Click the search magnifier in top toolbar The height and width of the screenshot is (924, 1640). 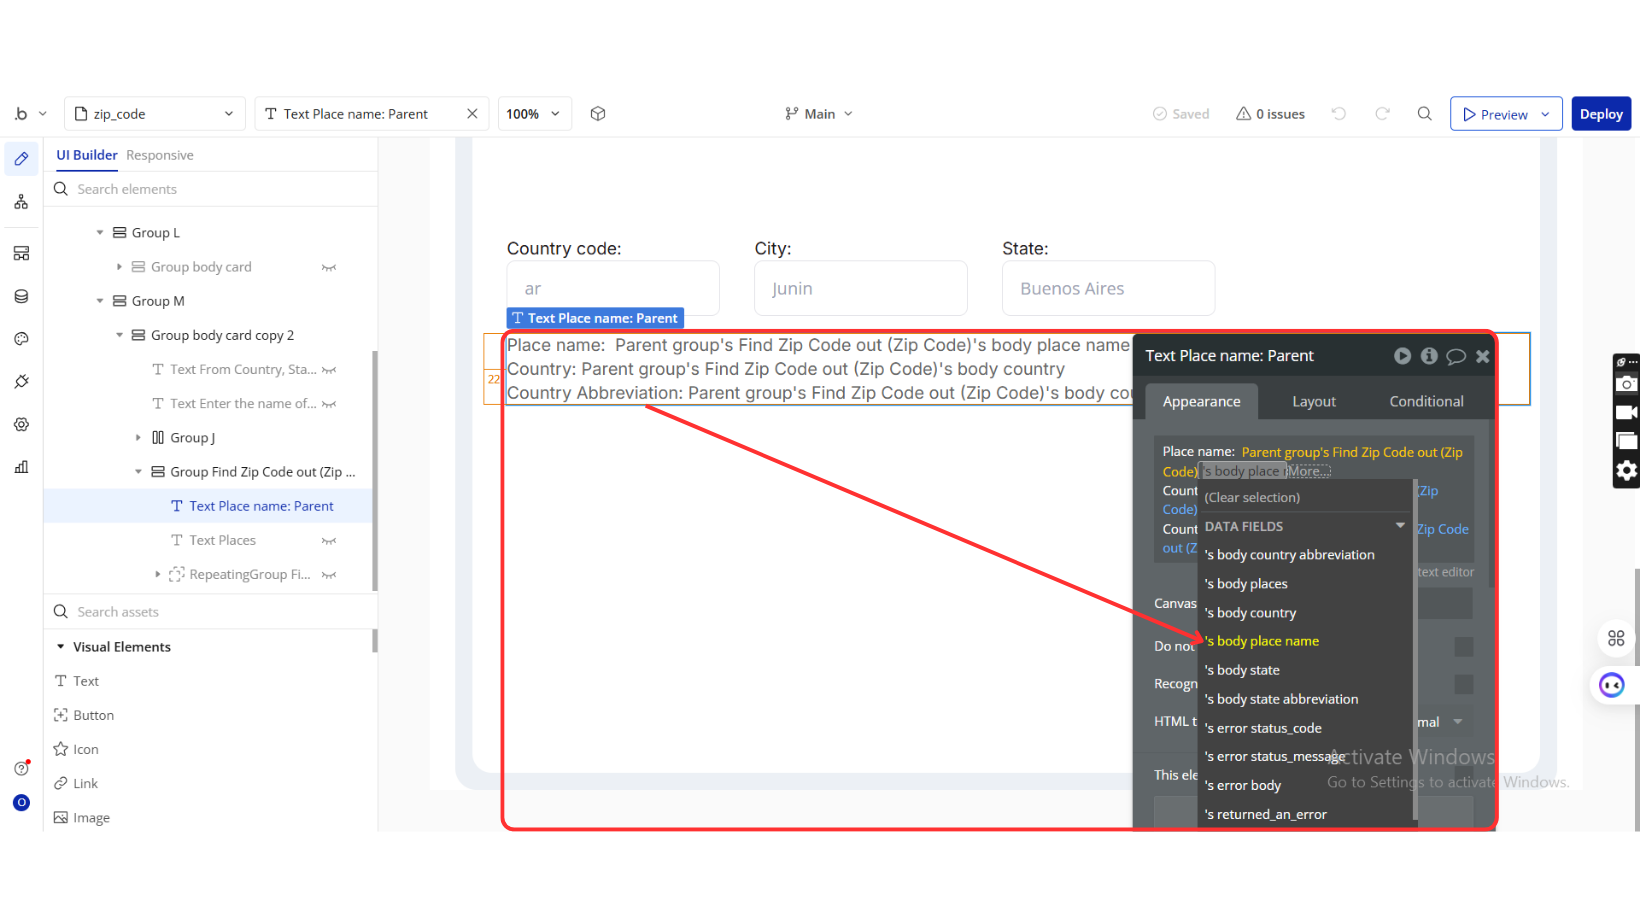pyautogui.click(x=1424, y=114)
